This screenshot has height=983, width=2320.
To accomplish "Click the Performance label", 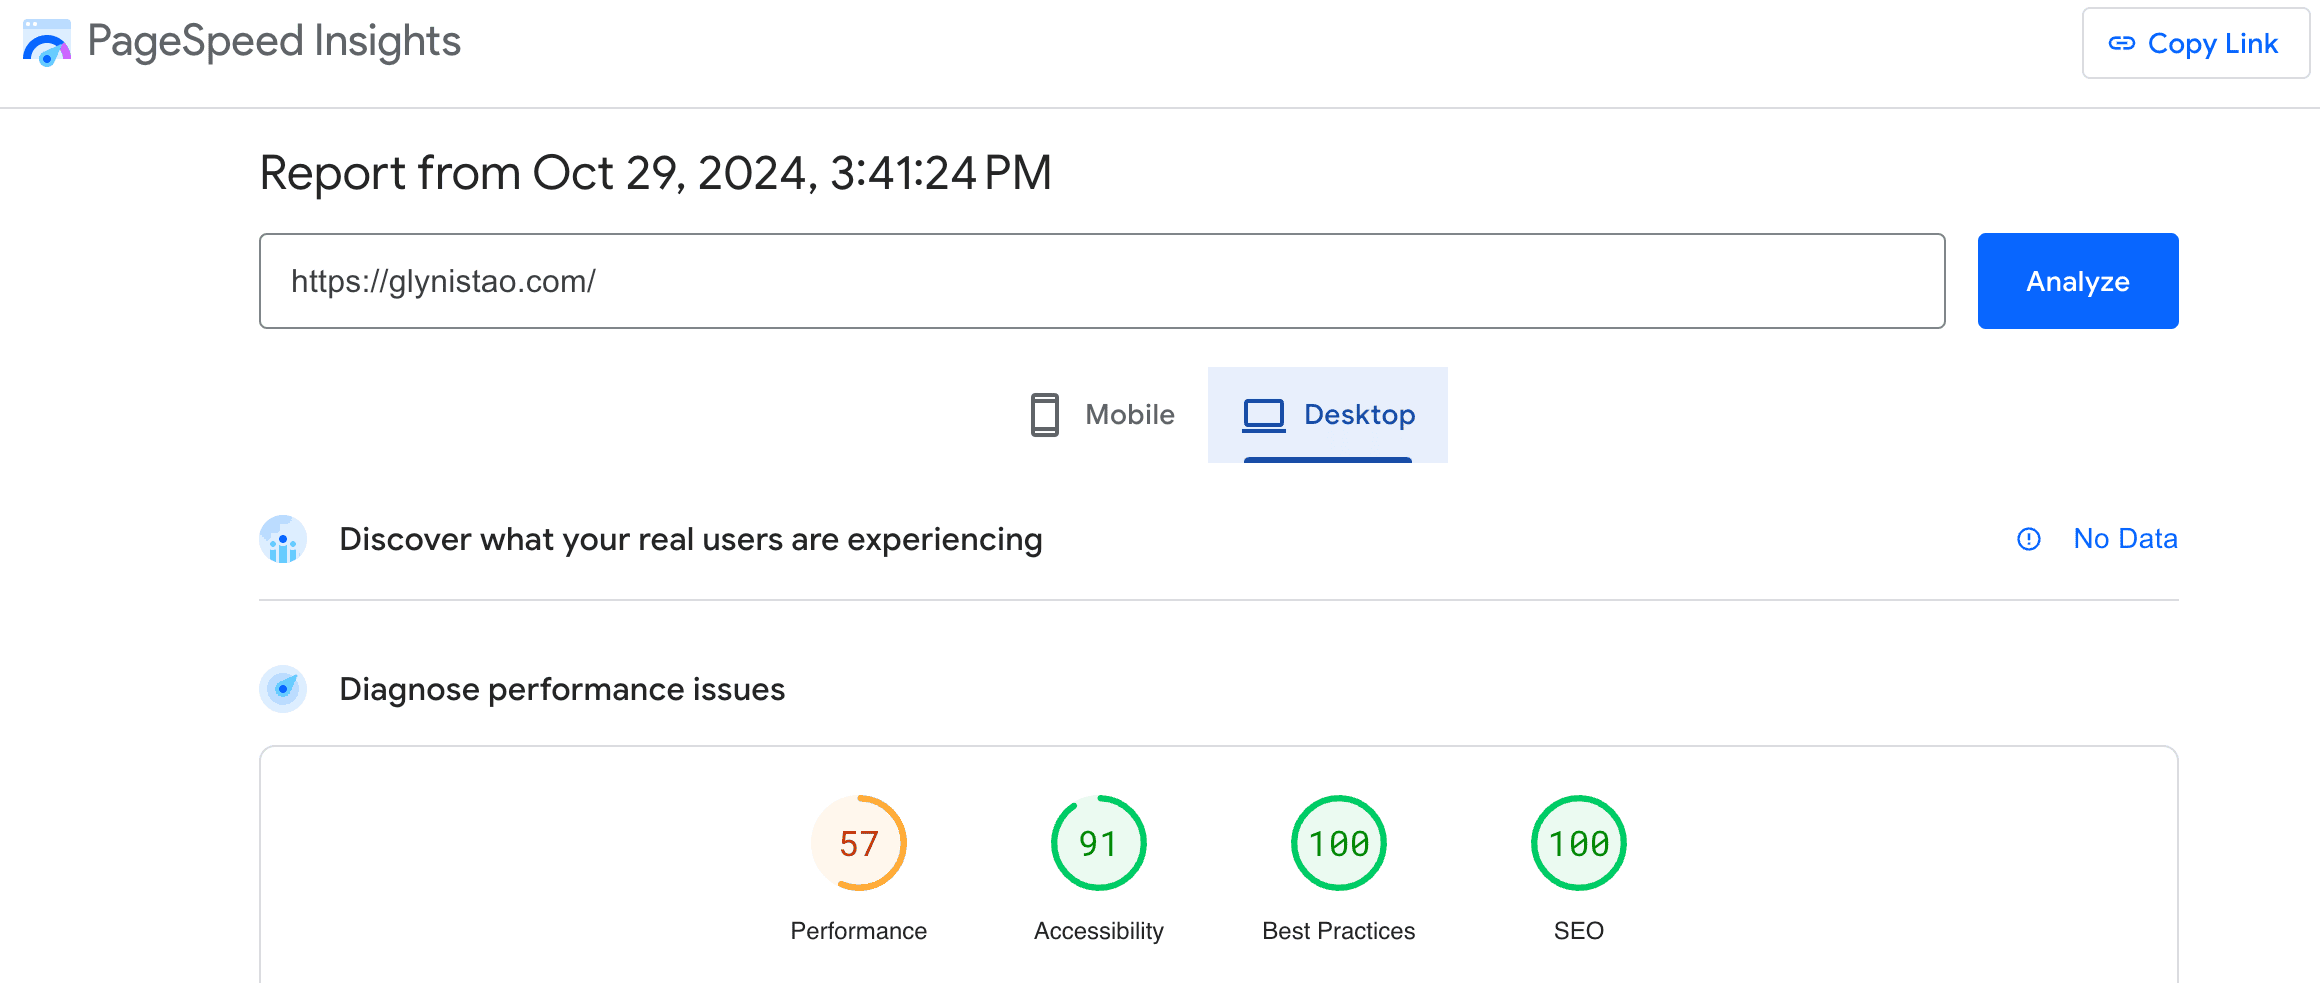I will pyautogui.click(x=859, y=931).
